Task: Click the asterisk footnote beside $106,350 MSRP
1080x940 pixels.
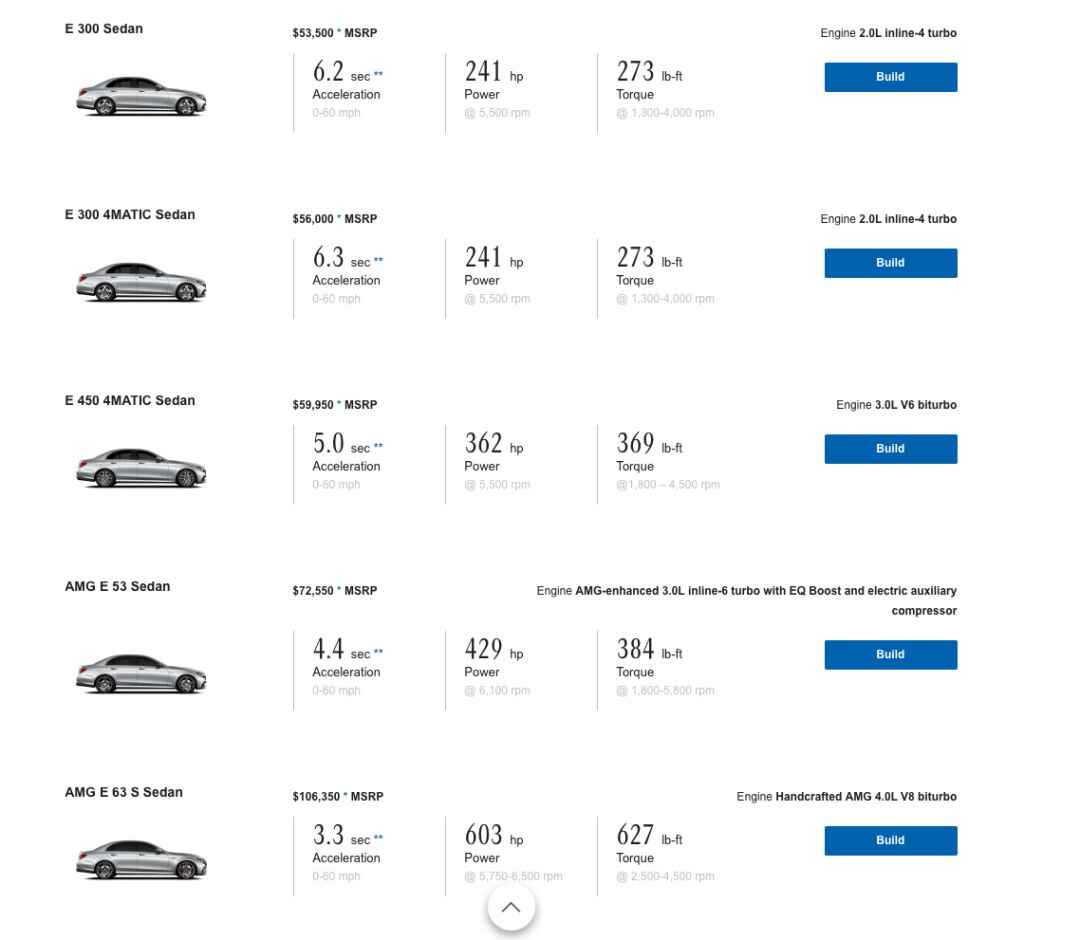Action: point(345,795)
